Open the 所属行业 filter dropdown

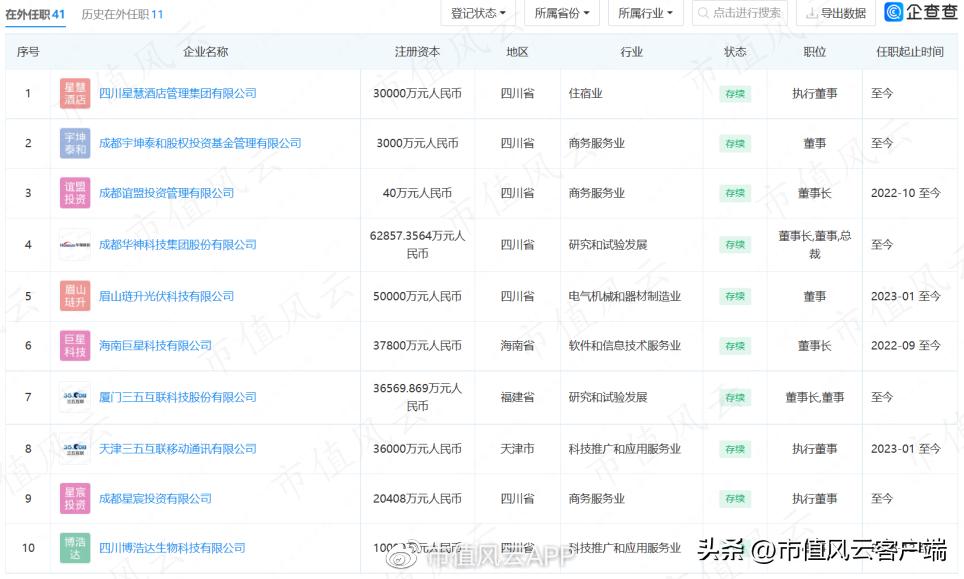[646, 13]
